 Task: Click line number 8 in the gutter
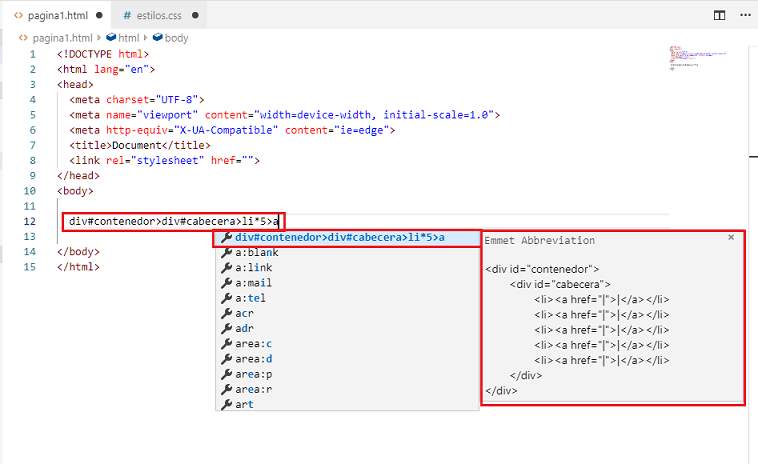point(32,160)
